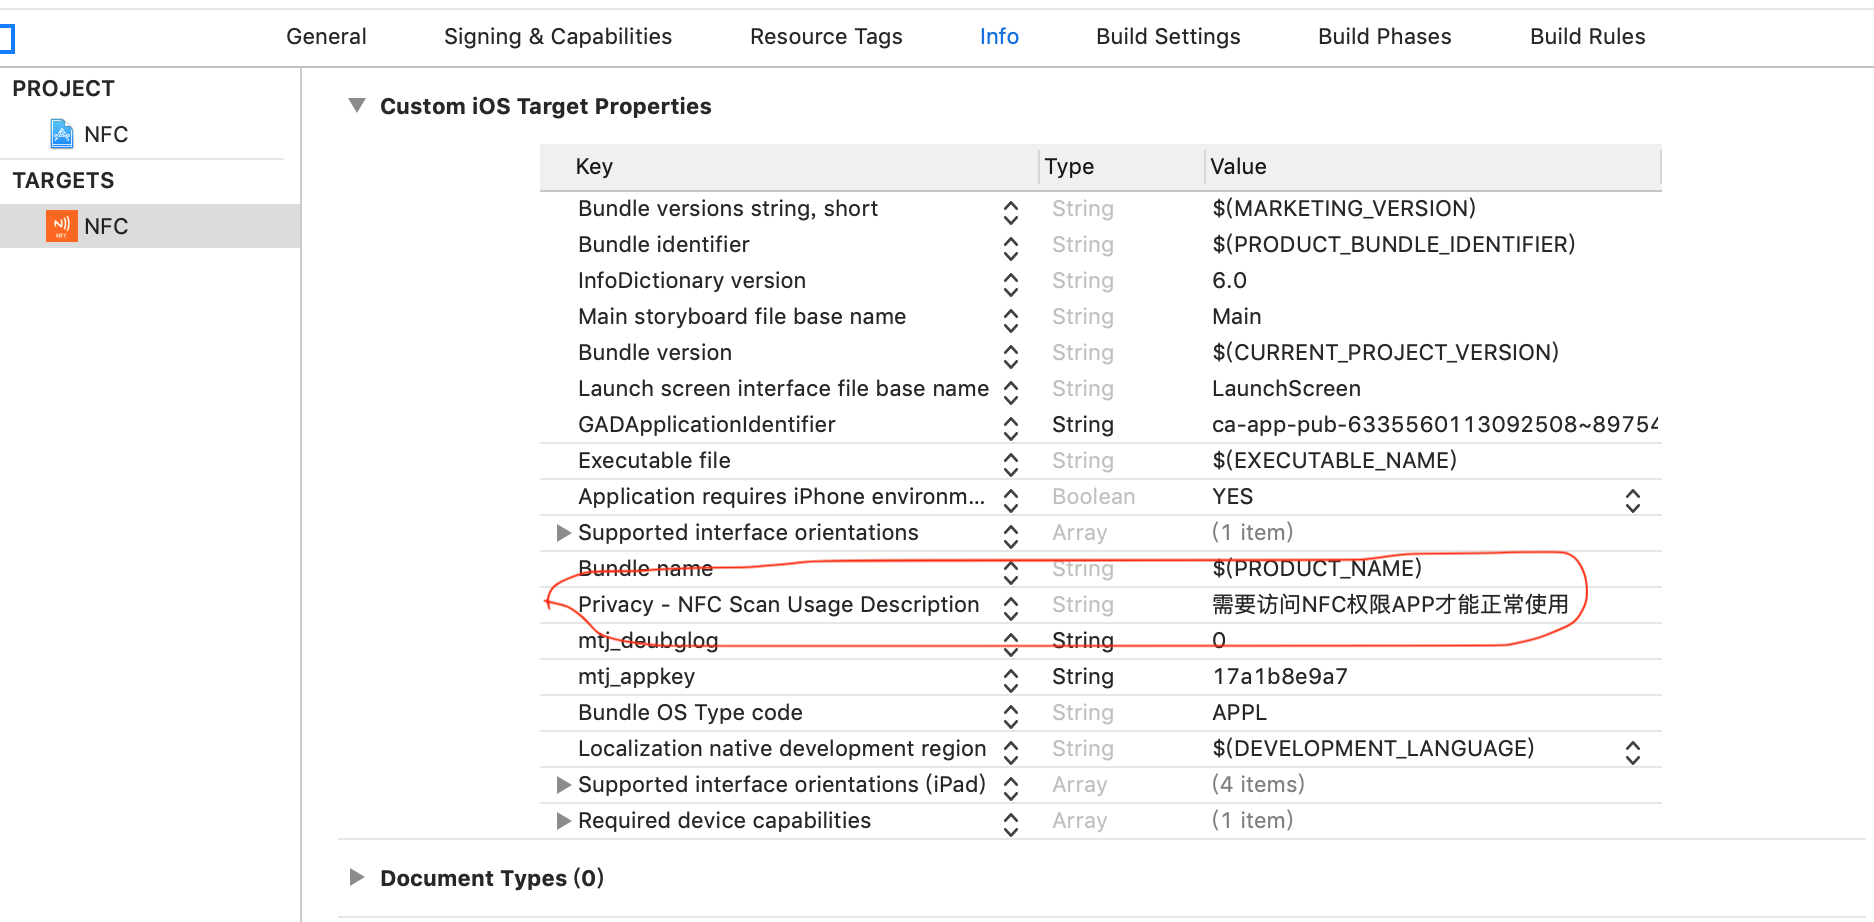Expand the Supported interface orientations row
The height and width of the screenshot is (922, 1874).
[x=564, y=532]
